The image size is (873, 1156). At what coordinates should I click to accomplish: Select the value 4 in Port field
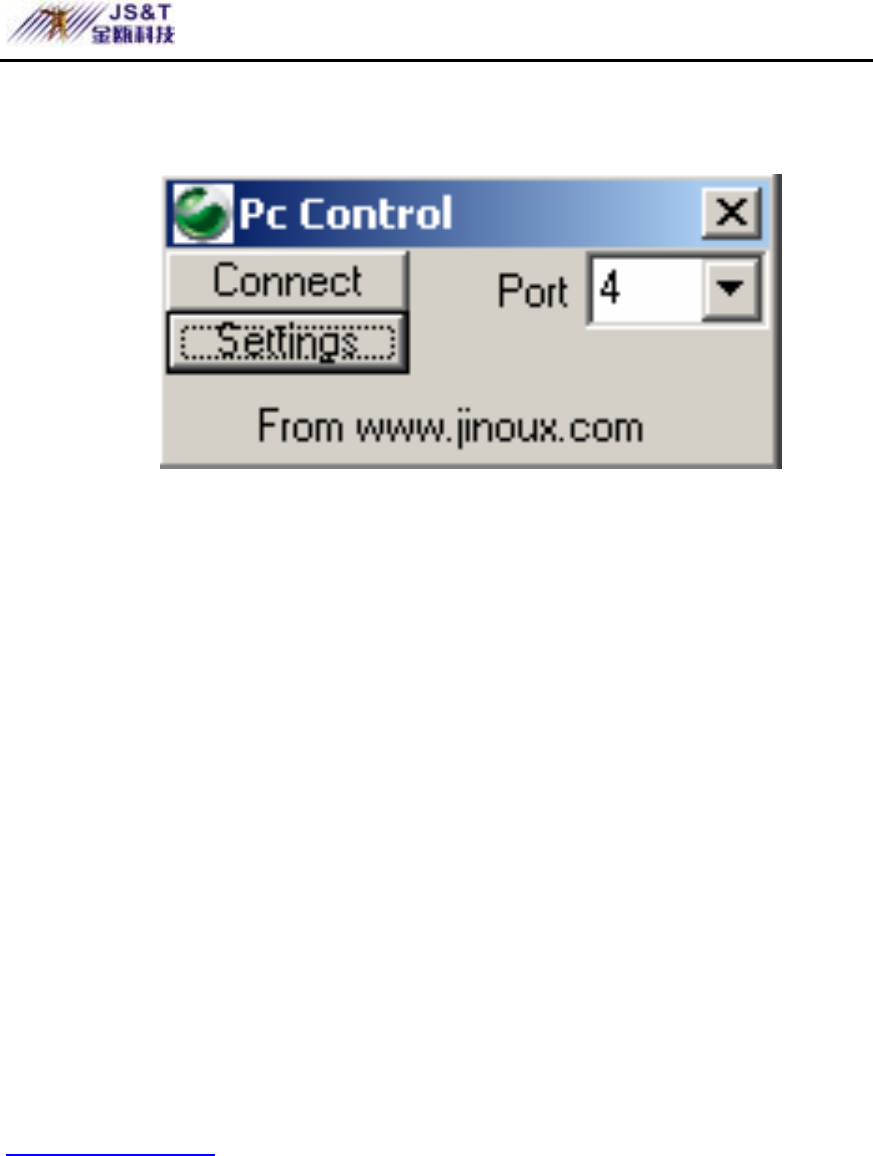click(610, 288)
